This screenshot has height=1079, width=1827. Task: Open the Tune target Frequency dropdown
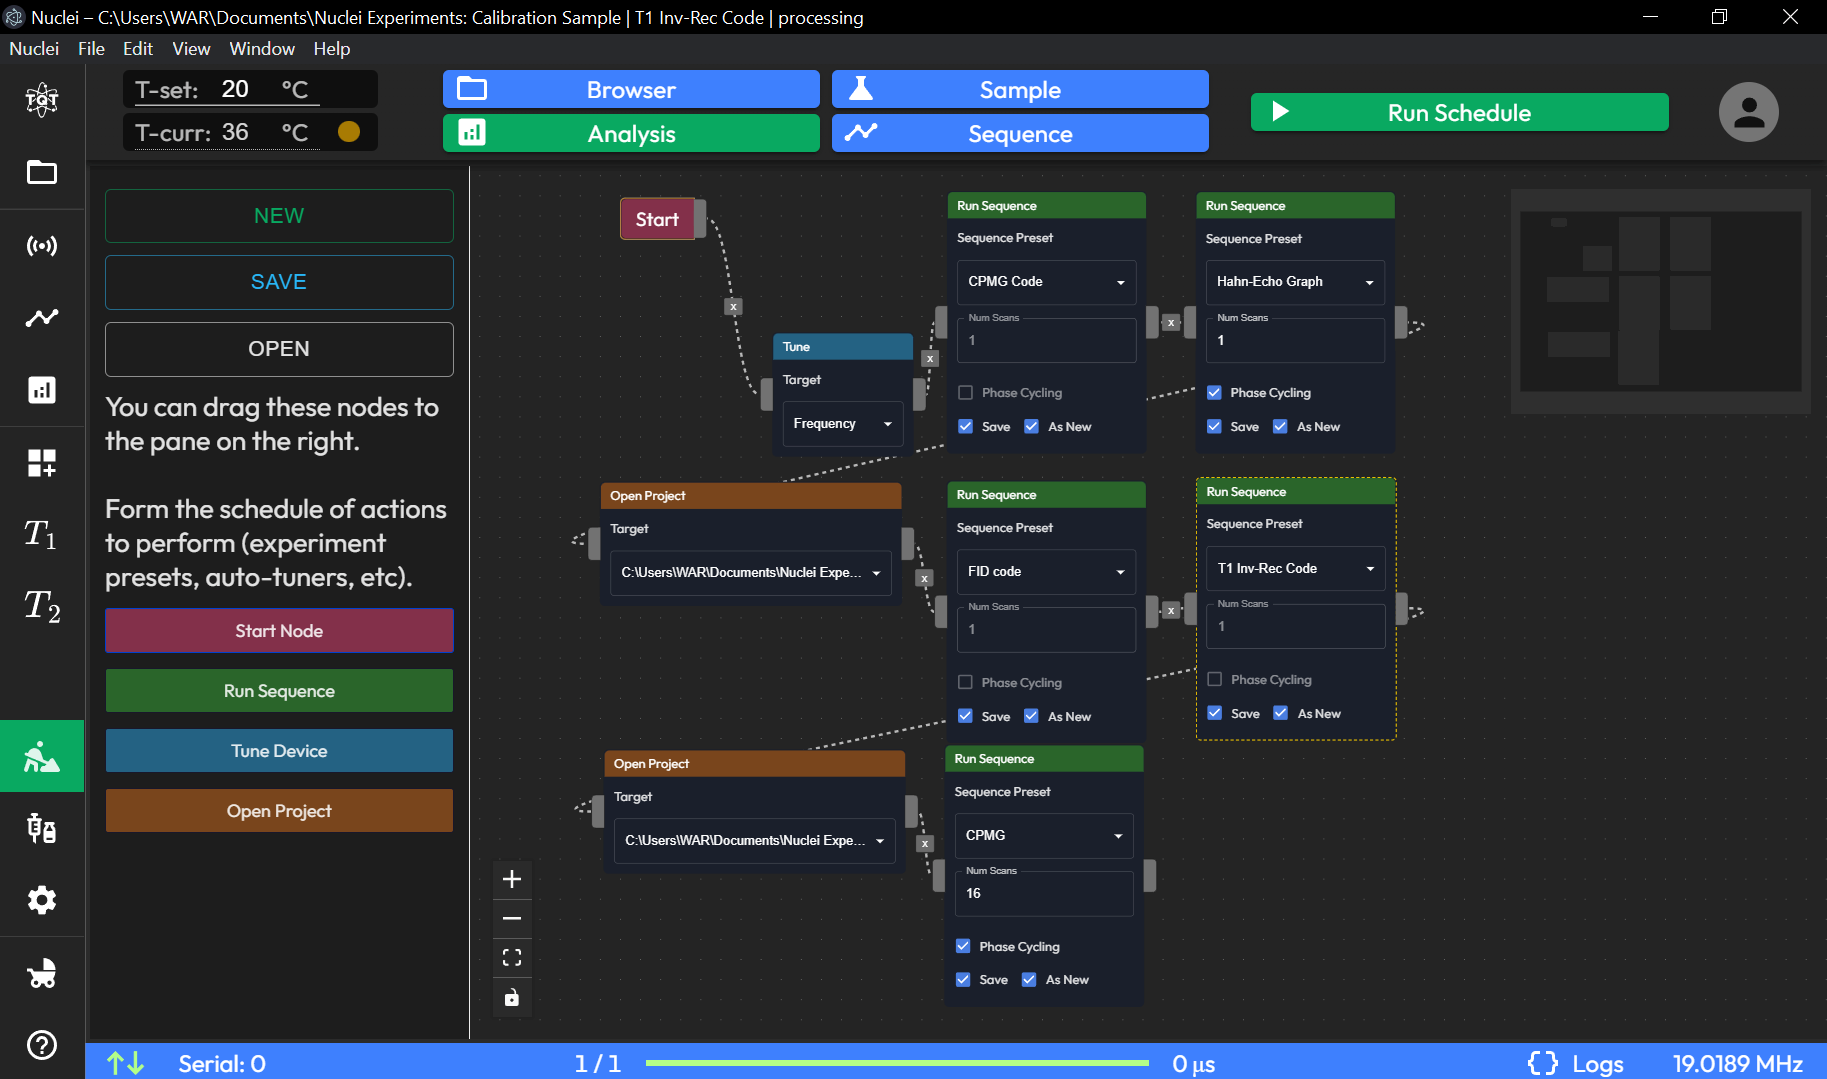pyautogui.click(x=842, y=424)
